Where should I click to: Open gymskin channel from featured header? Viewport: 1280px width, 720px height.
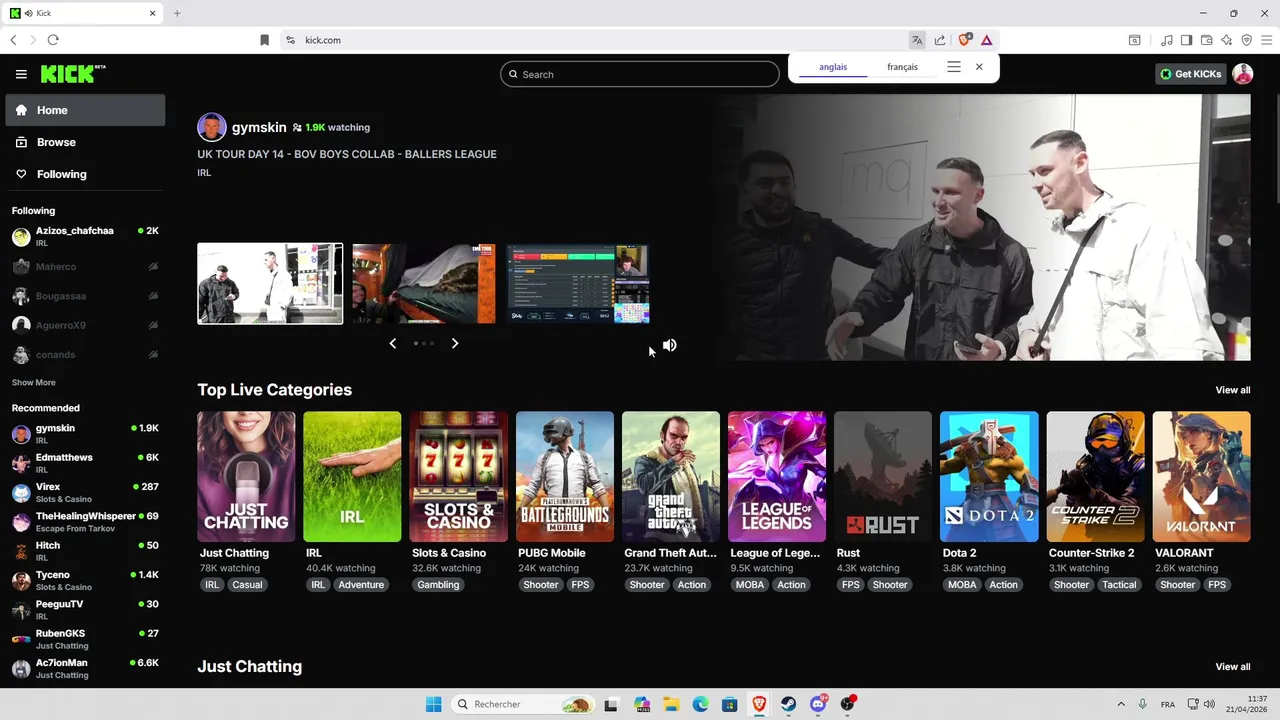point(259,127)
